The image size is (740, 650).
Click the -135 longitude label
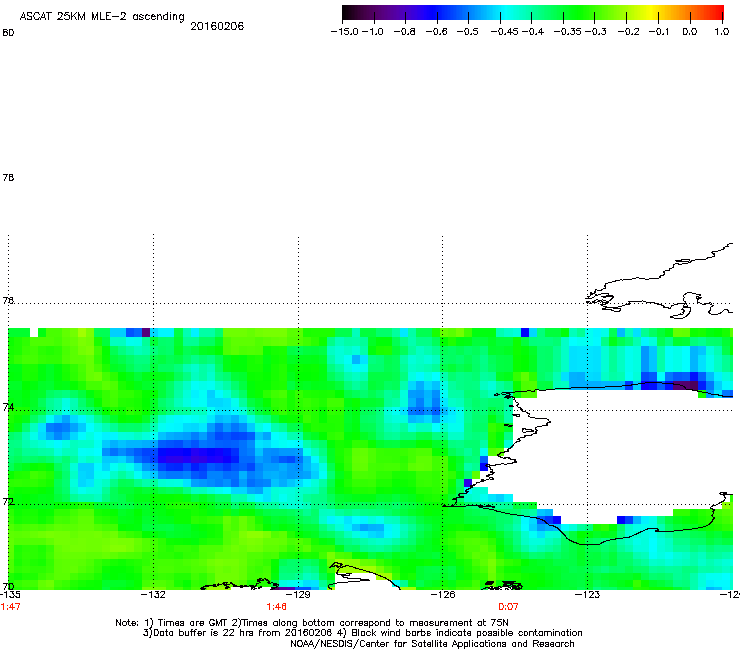(9, 595)
